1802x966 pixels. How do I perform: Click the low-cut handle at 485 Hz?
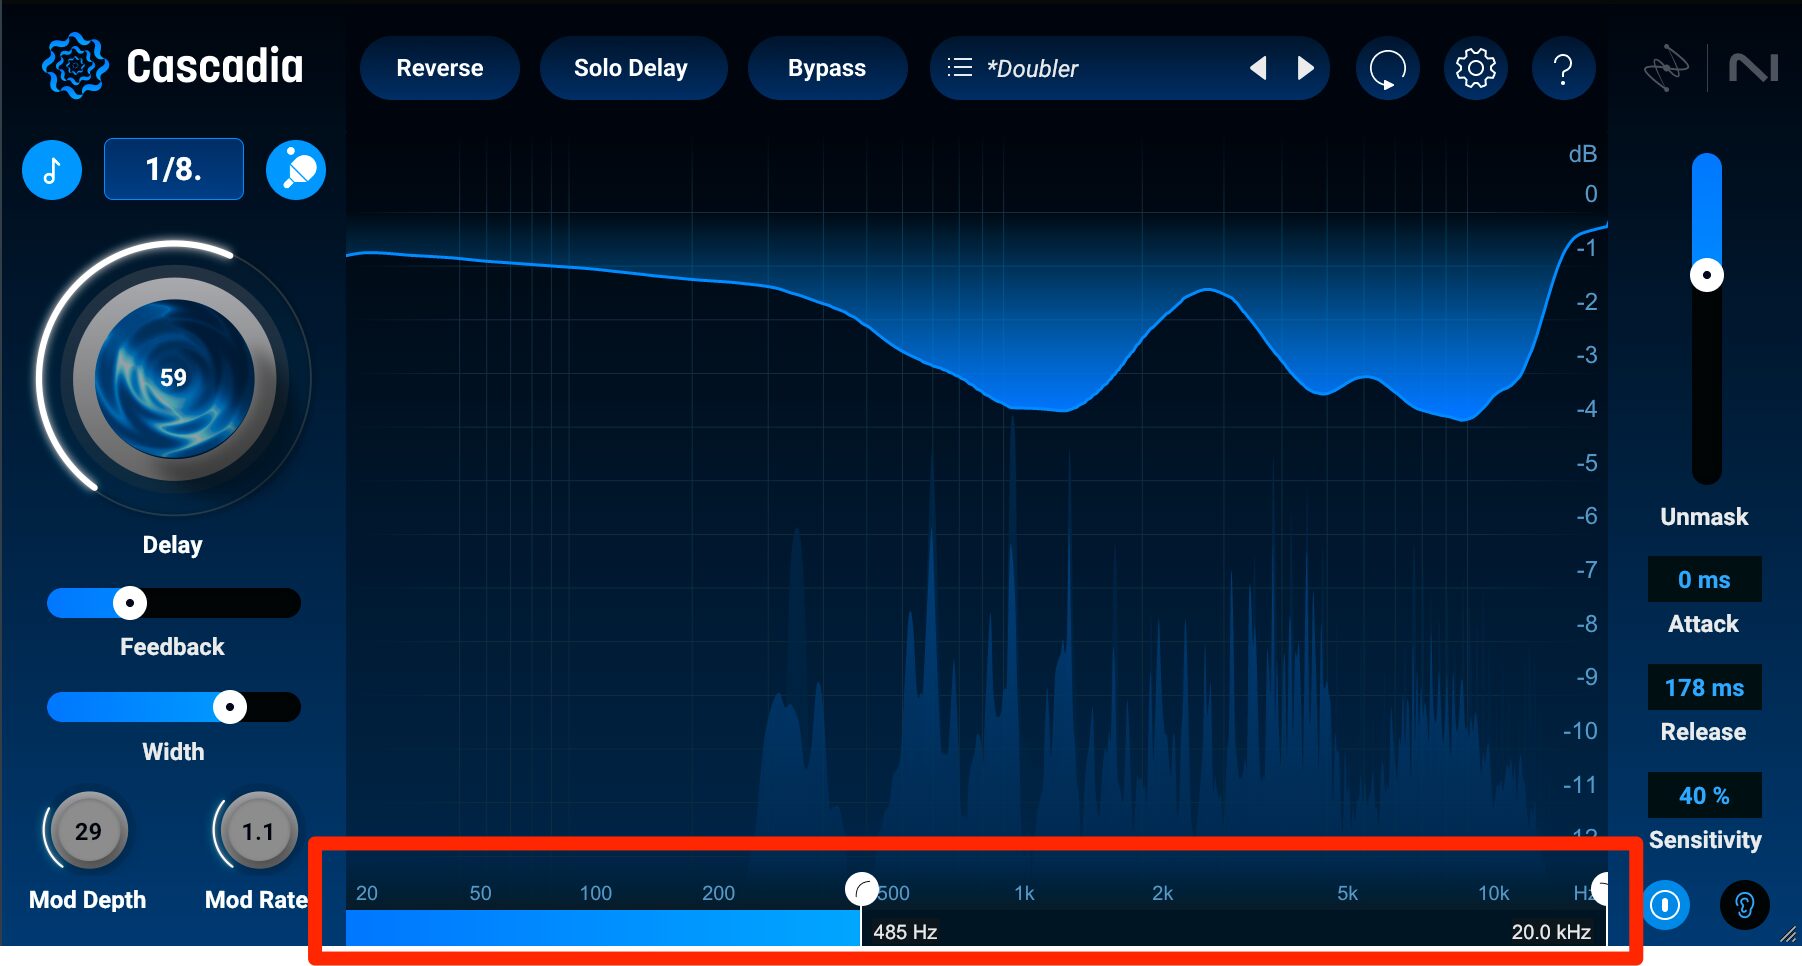[x=862, y=889]
